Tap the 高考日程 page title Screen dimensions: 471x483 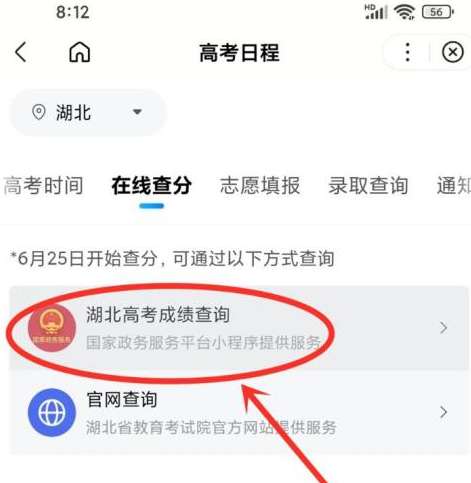click(239, 53)
